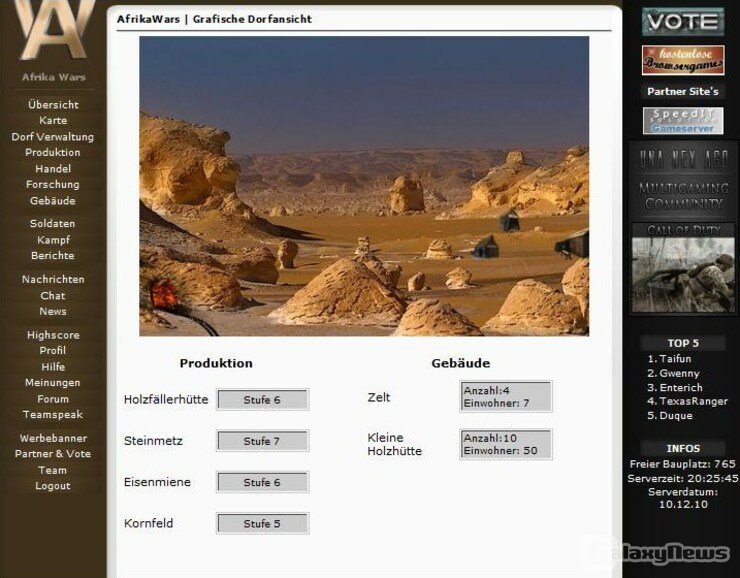This screenshot has height=578, width=740.
Task: Click the tent near the rock at right
Action: 510,221
